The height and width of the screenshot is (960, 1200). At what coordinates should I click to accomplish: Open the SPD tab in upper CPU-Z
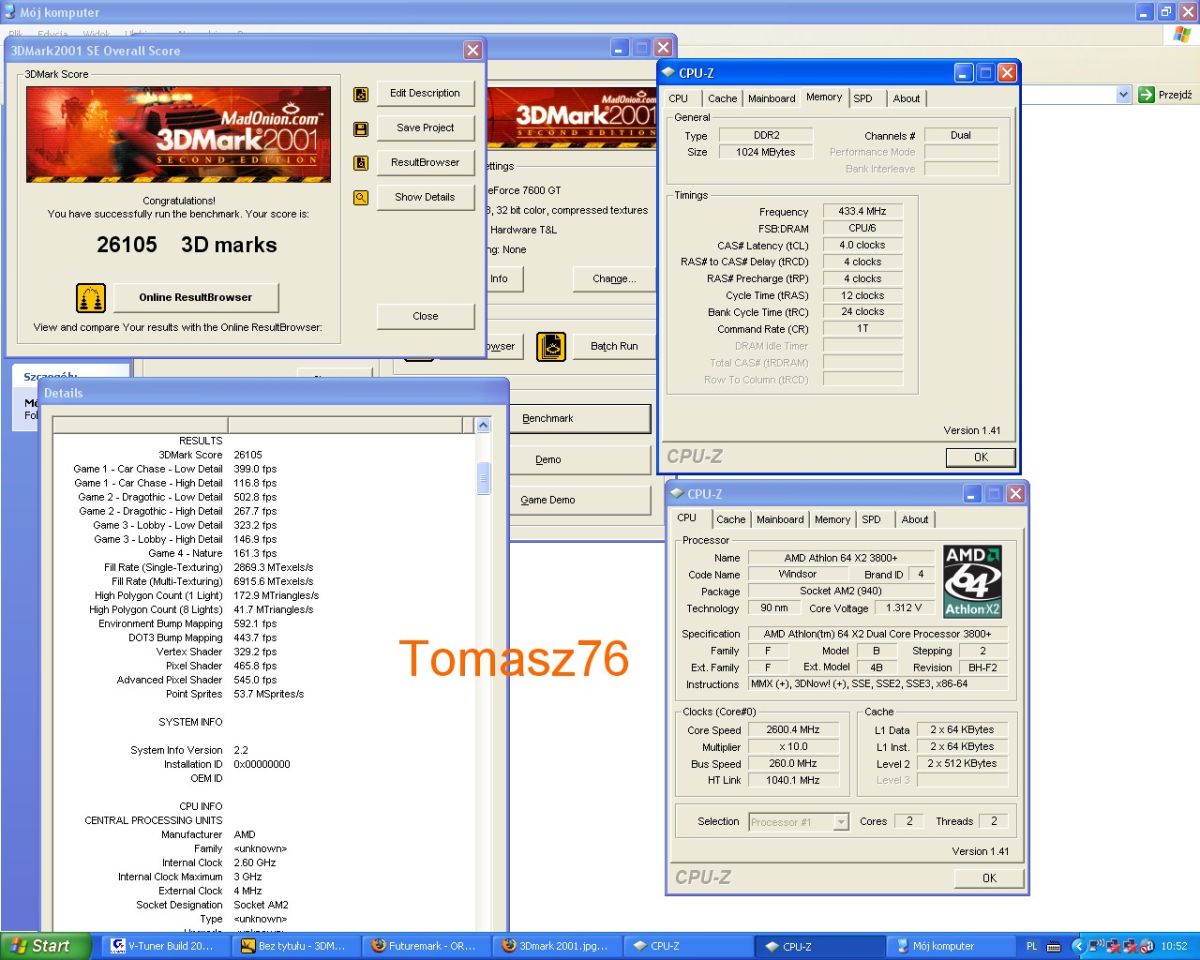(863, 98)
